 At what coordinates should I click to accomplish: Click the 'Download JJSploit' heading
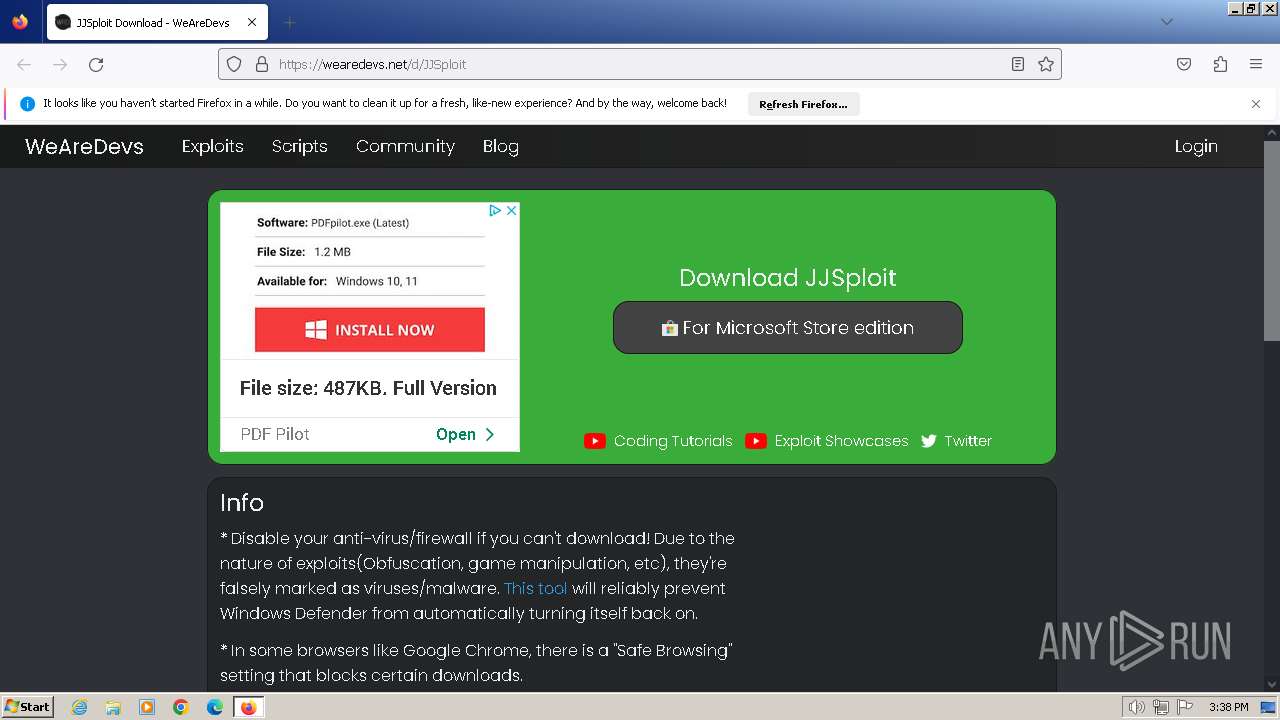coord(788,277)
